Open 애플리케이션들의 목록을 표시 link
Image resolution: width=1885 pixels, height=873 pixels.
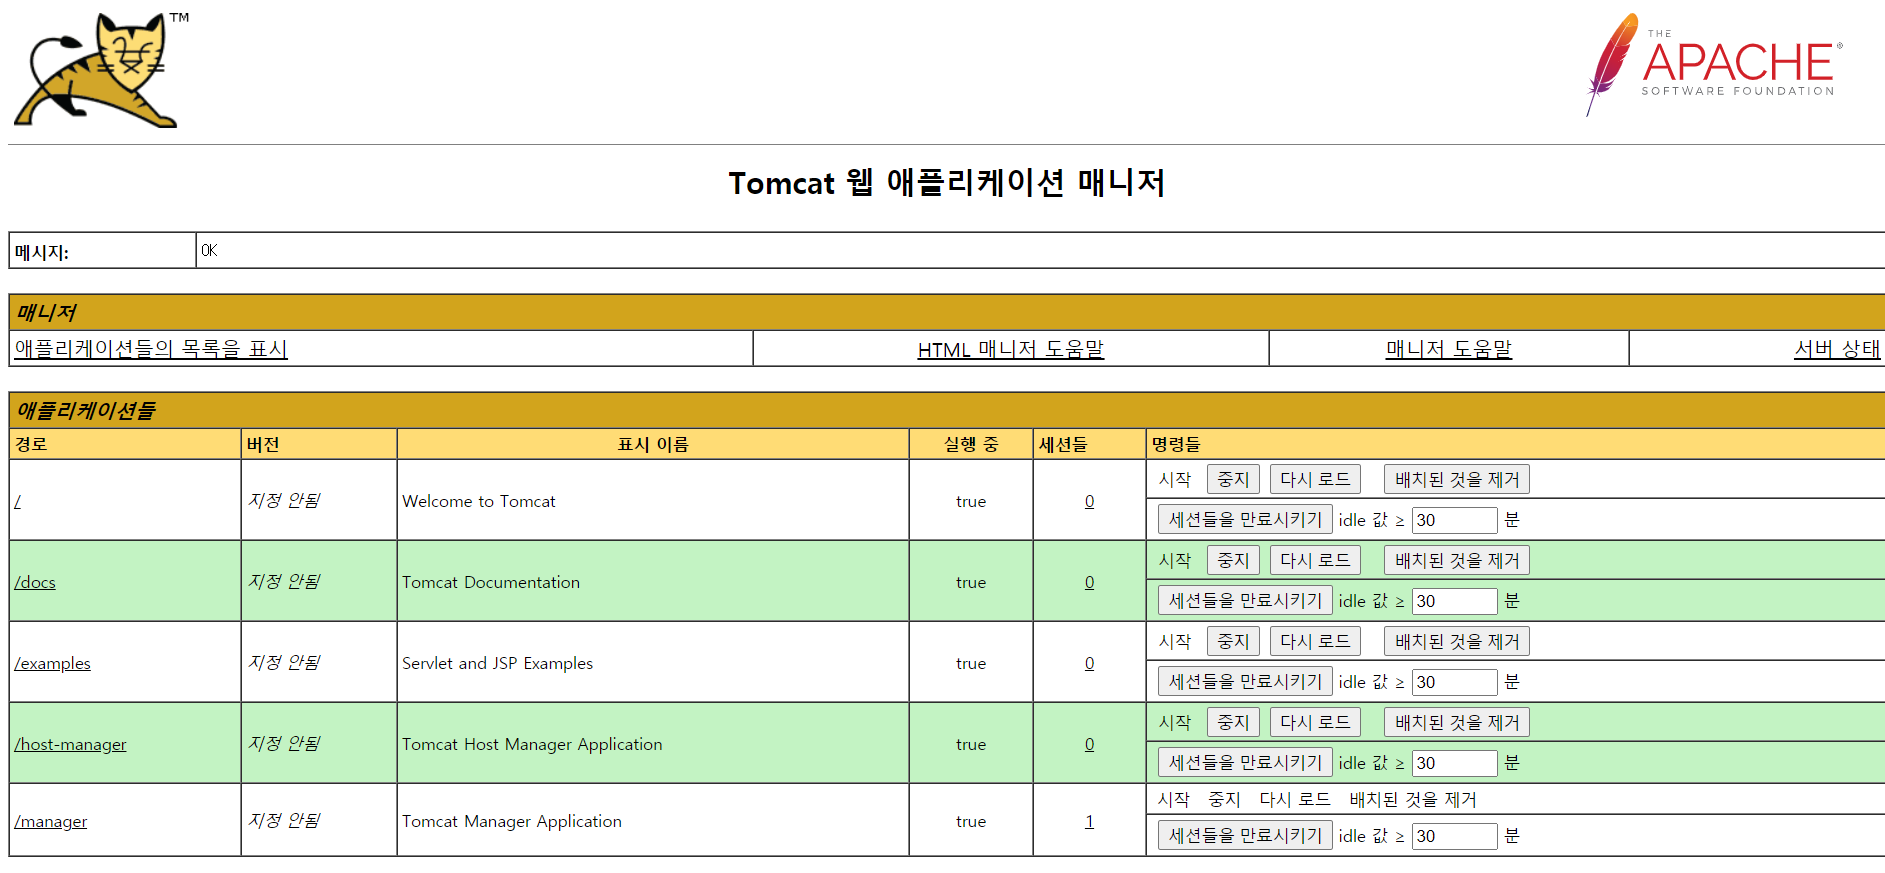[x=151, y=349]
